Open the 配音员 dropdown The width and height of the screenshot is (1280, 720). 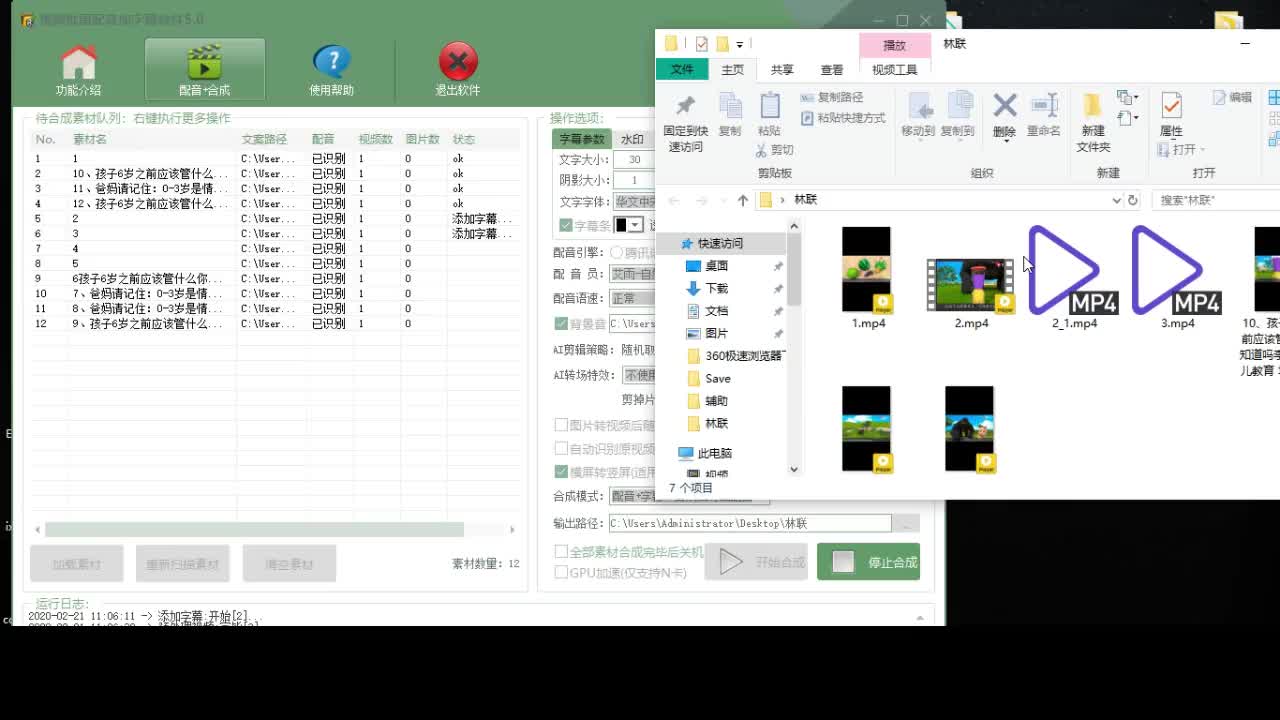point(633,273)
